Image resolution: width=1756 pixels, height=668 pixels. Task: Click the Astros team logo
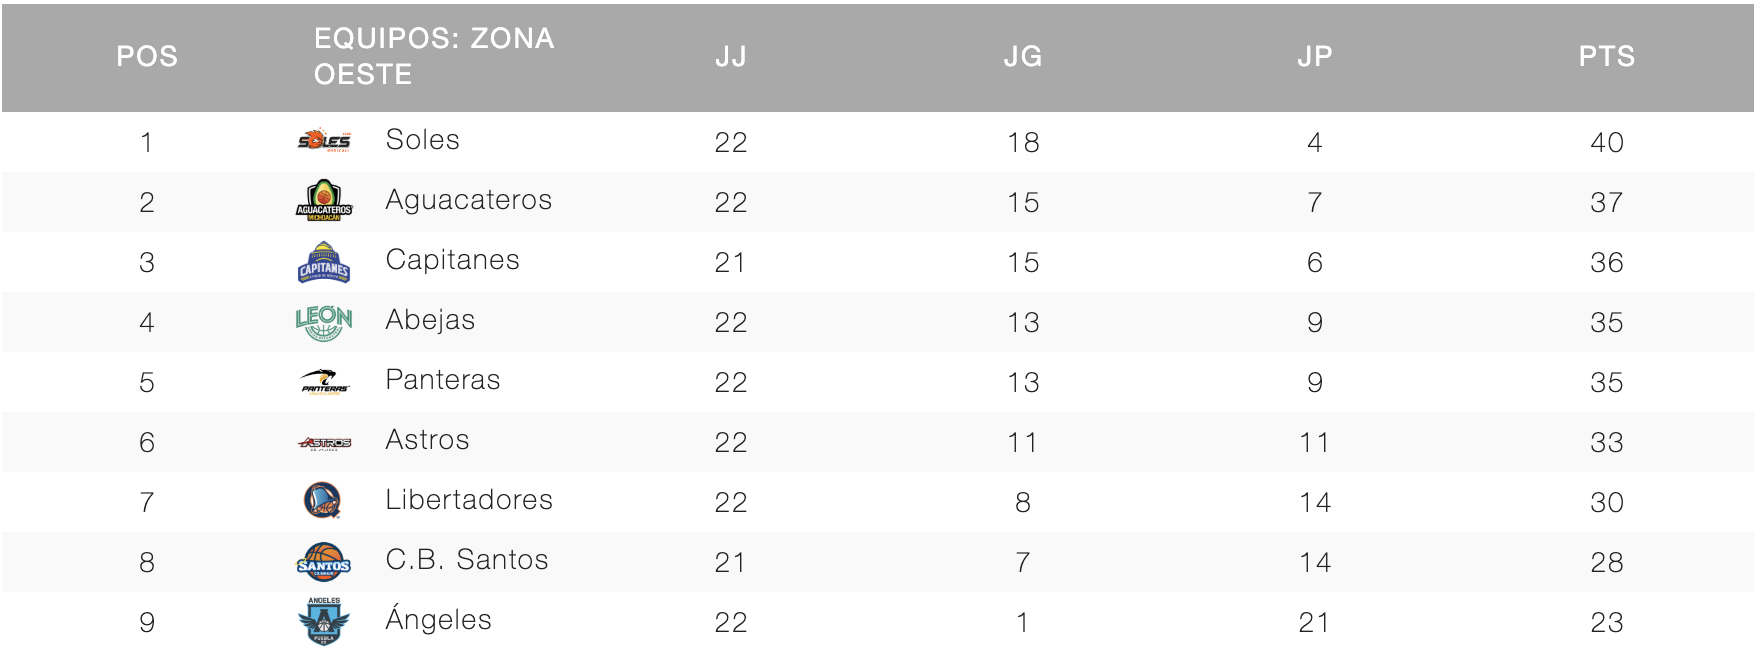(324, 442)
